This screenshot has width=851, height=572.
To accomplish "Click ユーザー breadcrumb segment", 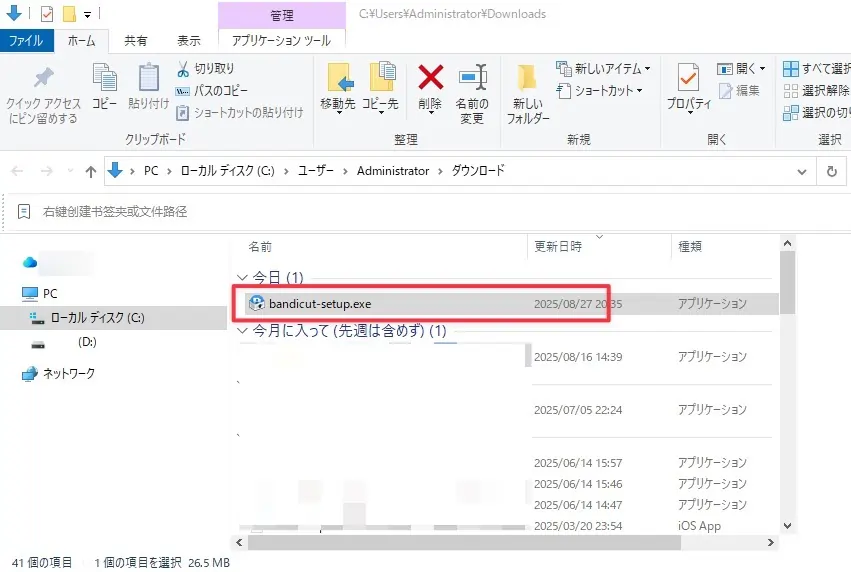I will click(315, 171).
